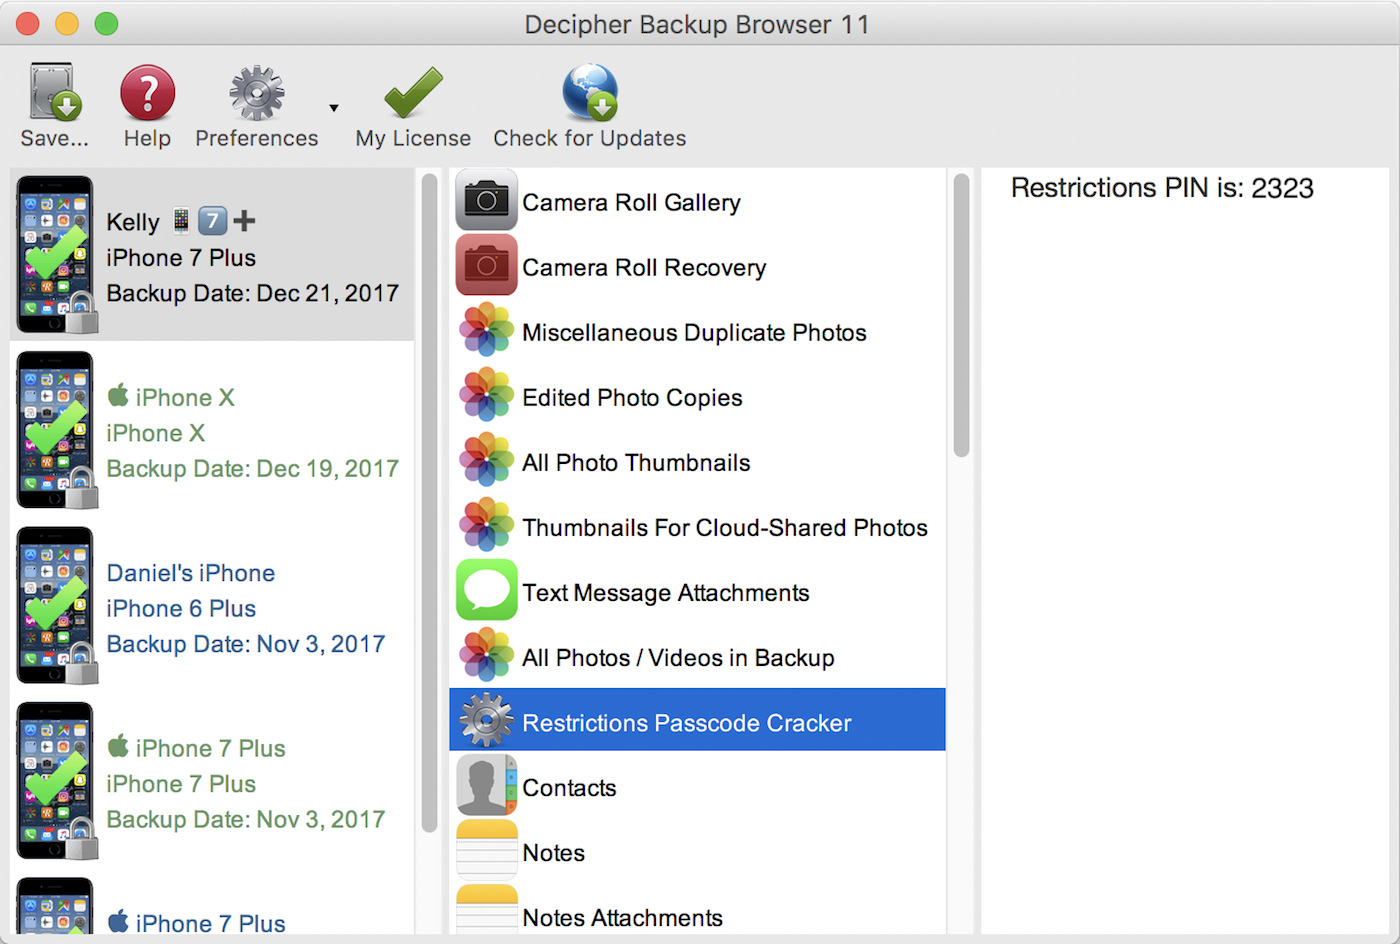Expand the Preferences dropdown arrow
1400x944 pixels.
(x=334, y=108)
